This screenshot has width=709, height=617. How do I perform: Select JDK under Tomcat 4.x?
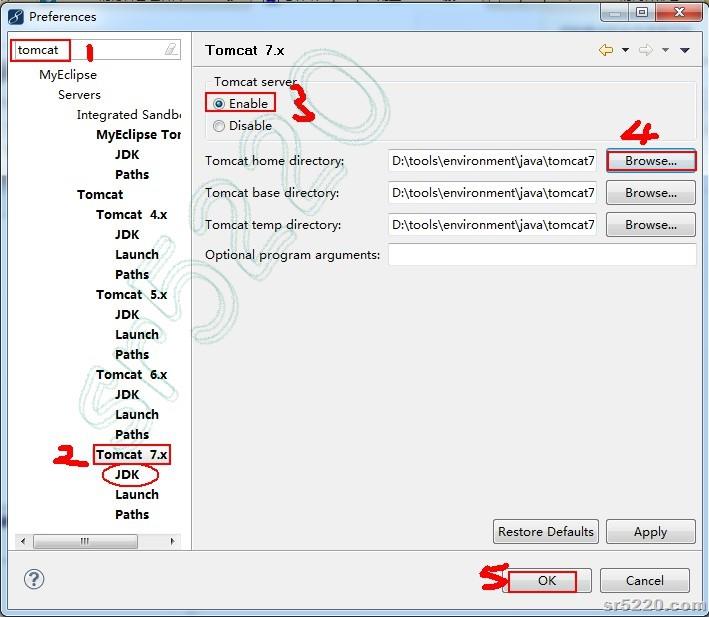point(127,235)
